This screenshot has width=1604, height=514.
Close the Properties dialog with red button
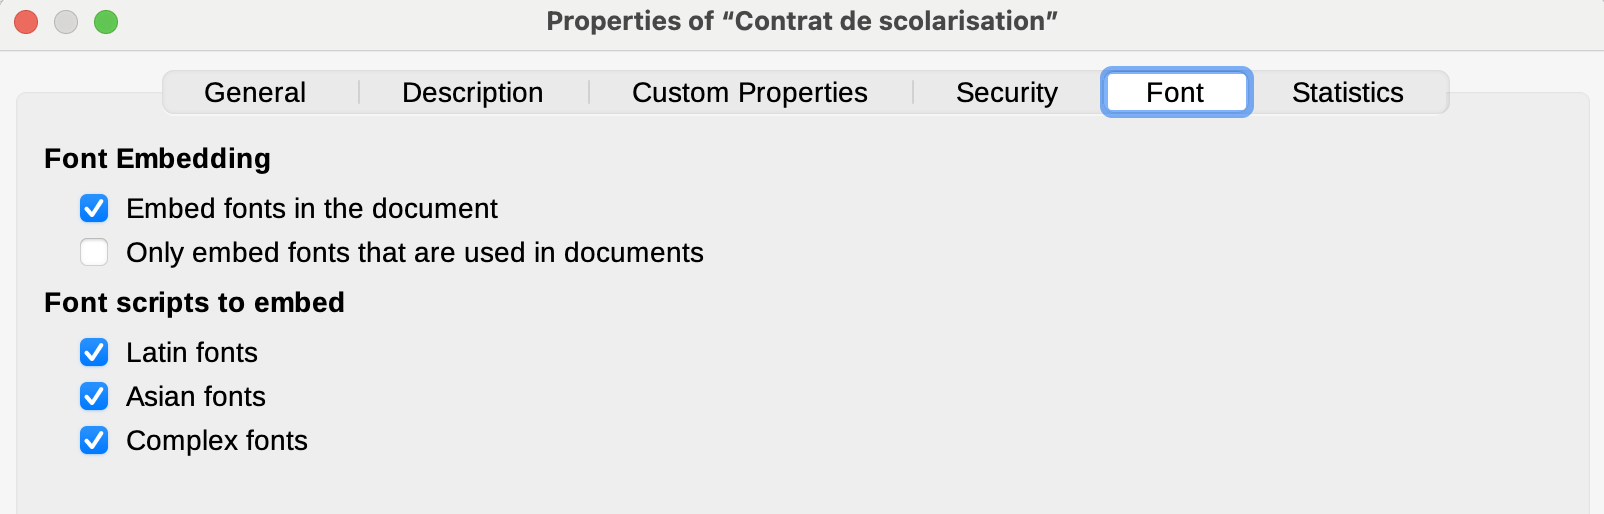(26, 22)
